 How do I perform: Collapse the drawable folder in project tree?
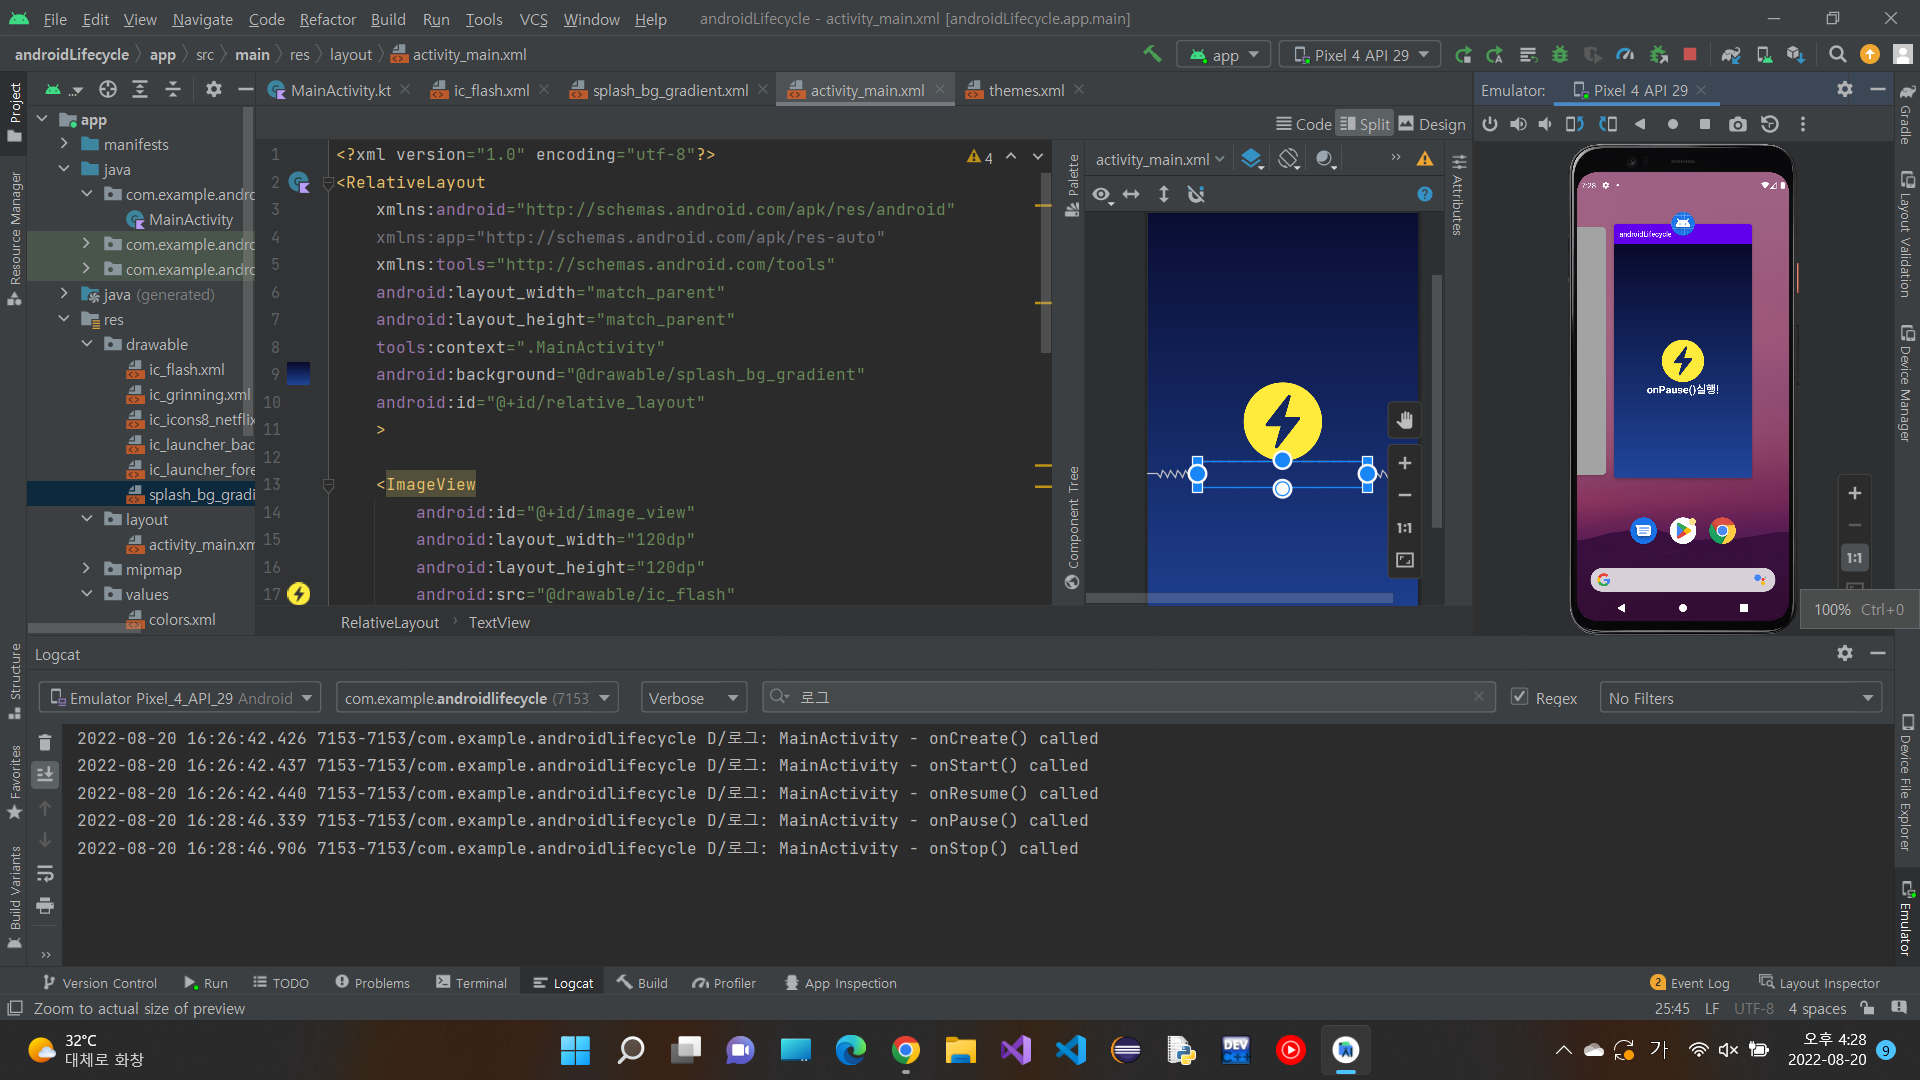pos(87,344)
